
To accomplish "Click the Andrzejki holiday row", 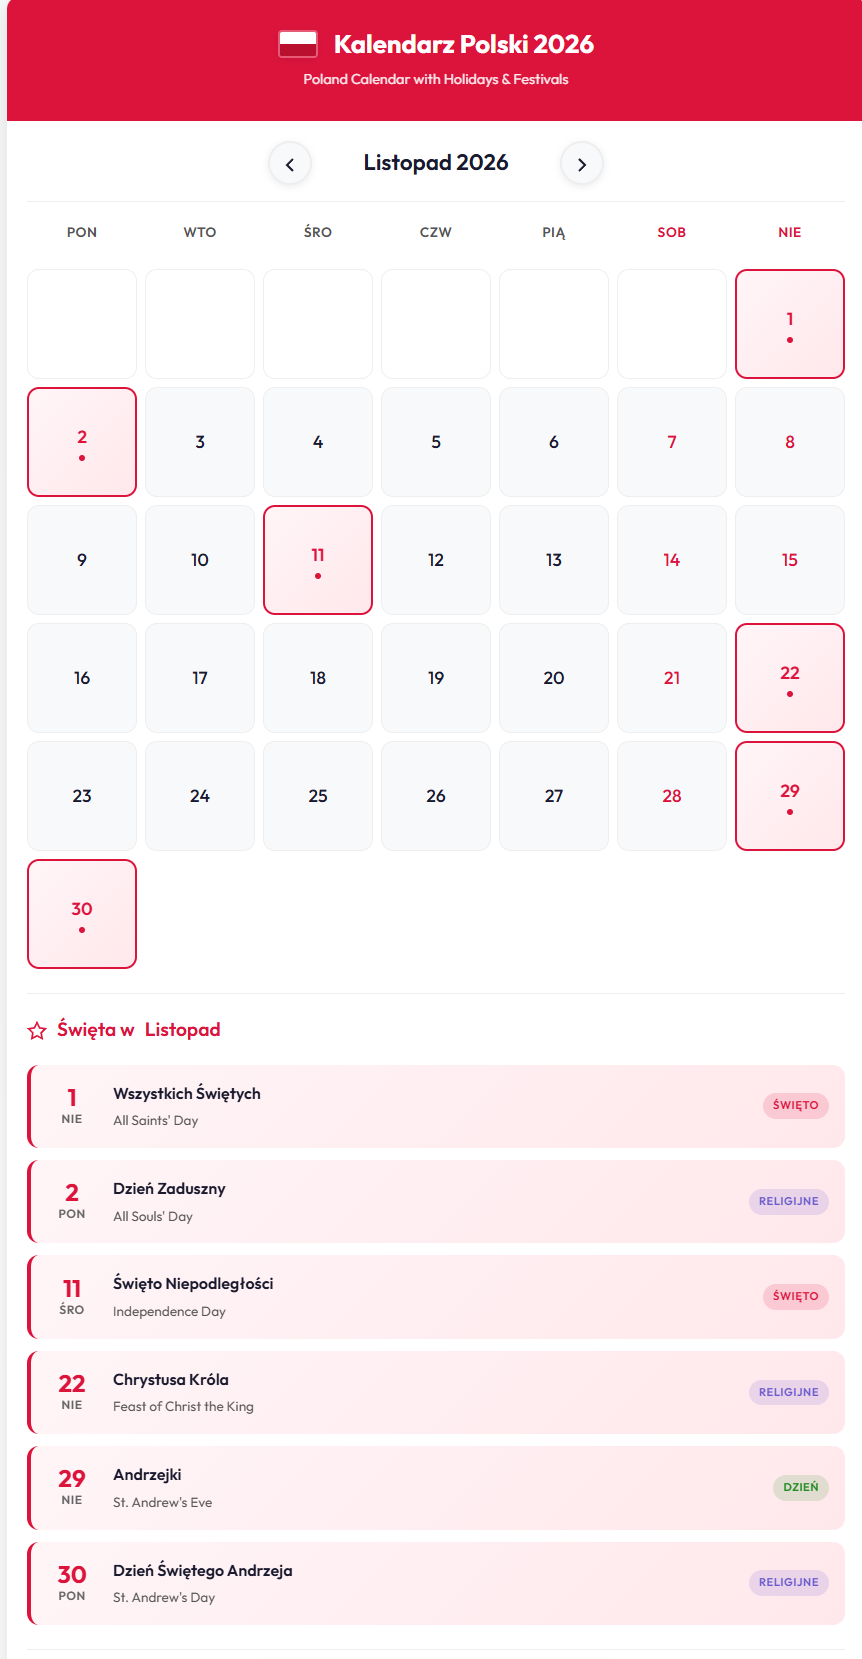I will [436, 1488].
